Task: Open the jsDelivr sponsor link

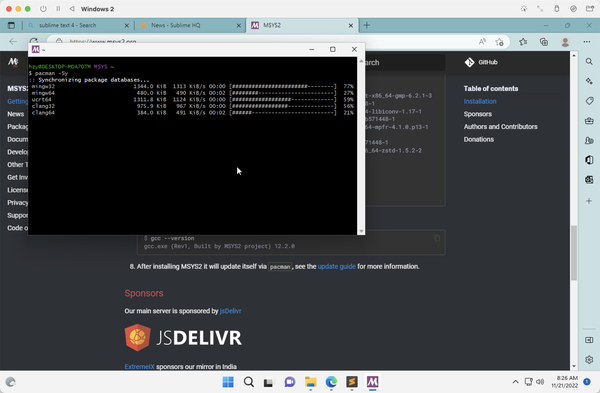Action: 230,311
